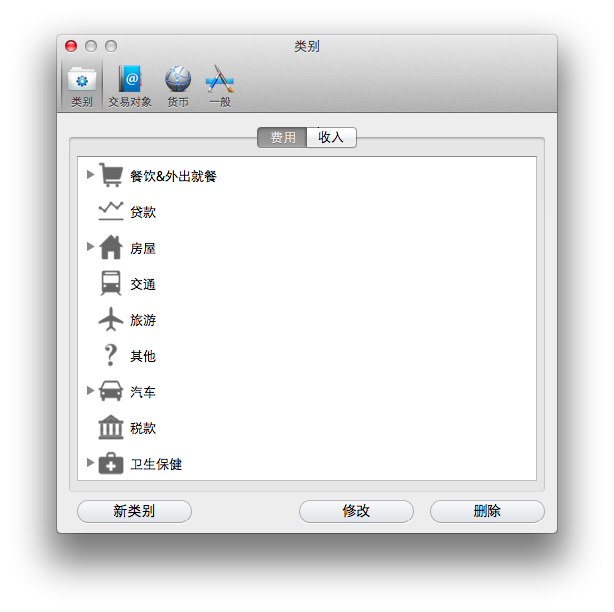This screenshot has height=612, width=614.
Task: Click the shopping cart icon for 餐饮&外出就餐
Action: [111, 175]
